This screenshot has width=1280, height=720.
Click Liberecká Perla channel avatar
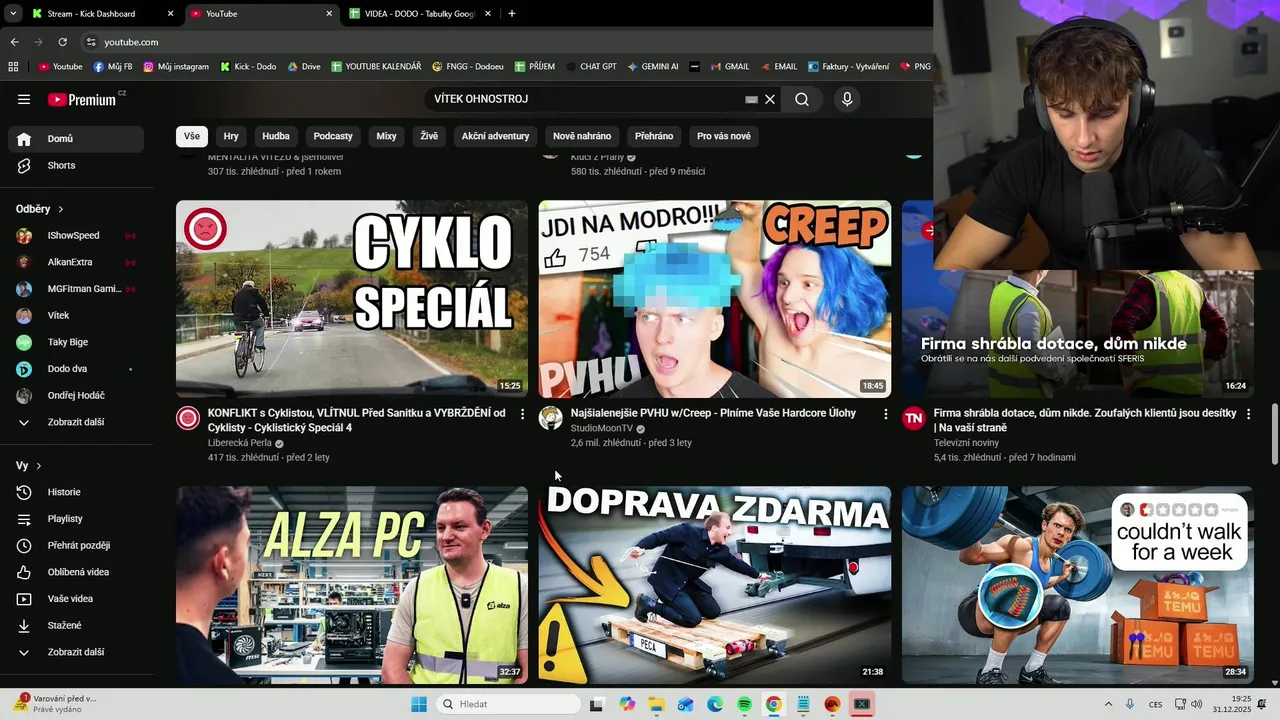tap(188, 418)
